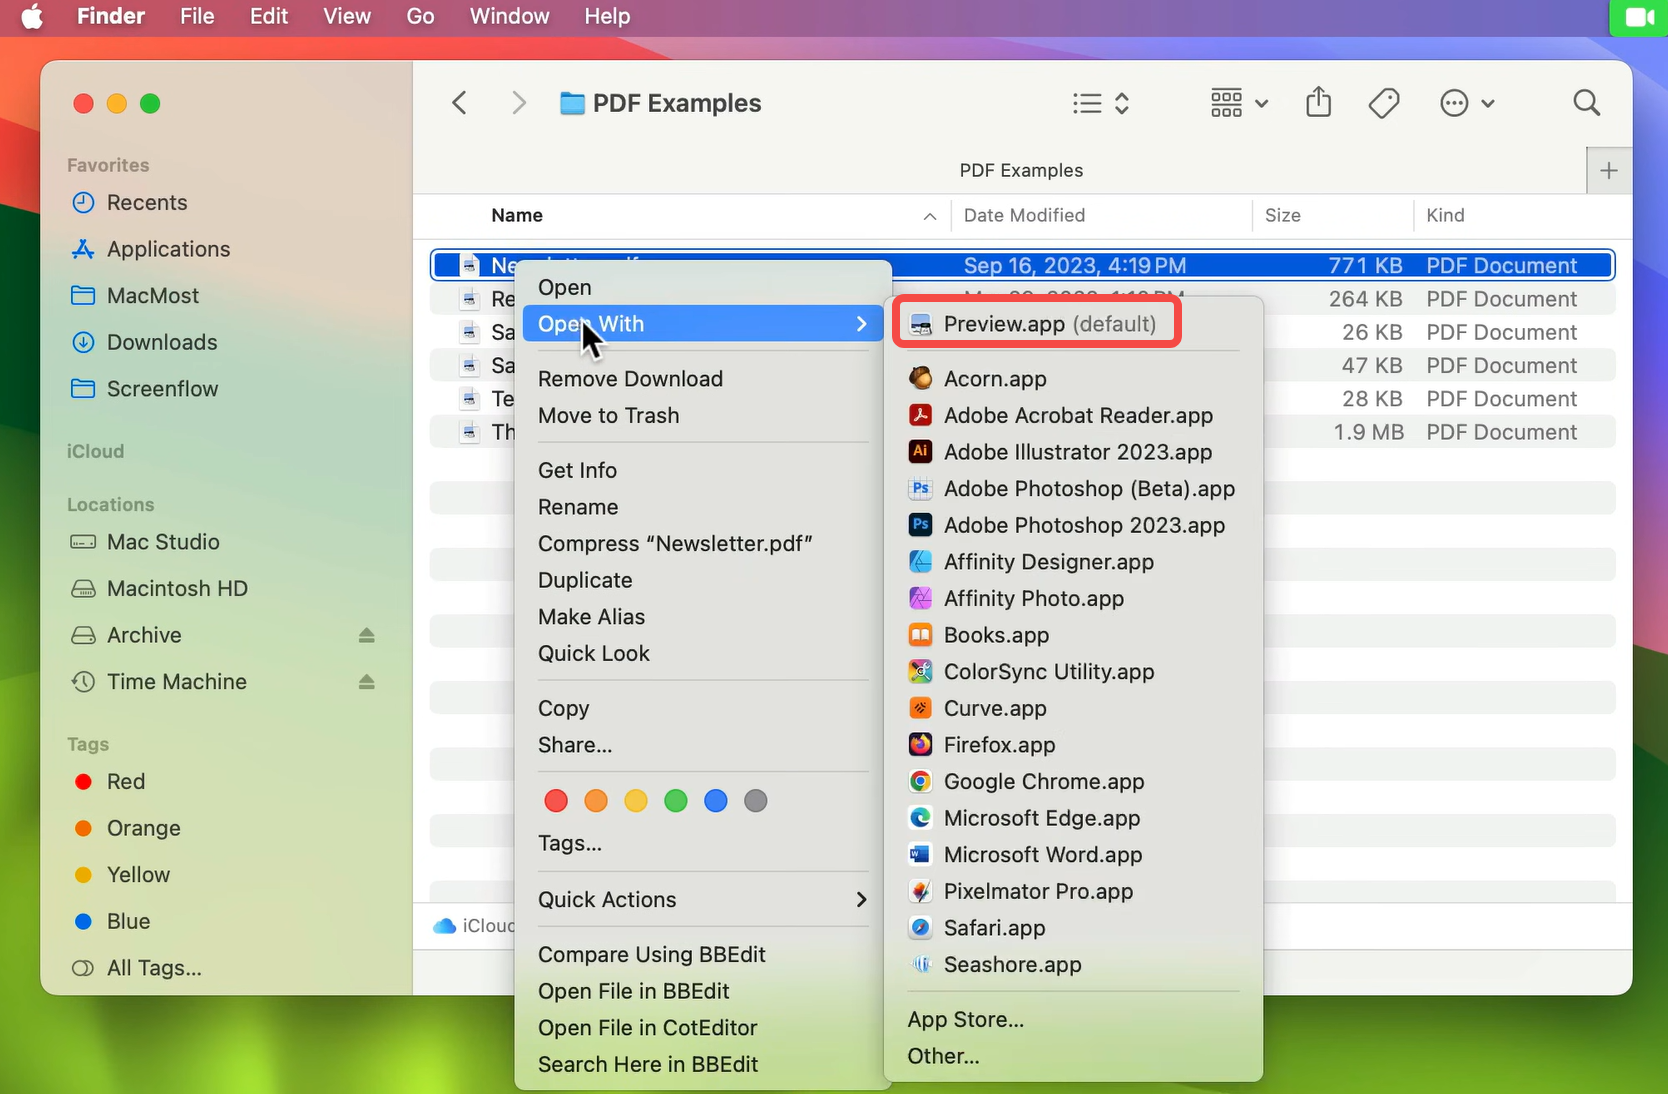Viewport: 1668px width, 1094px height.
Task: Click the Adobe Illustrator 2023 icon
Action: point(920,452)
